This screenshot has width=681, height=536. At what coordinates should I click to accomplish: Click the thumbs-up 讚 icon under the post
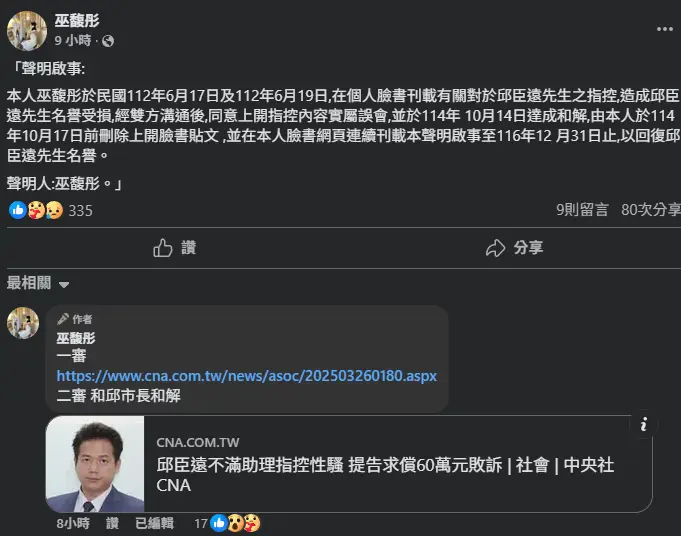coord(163,248)
